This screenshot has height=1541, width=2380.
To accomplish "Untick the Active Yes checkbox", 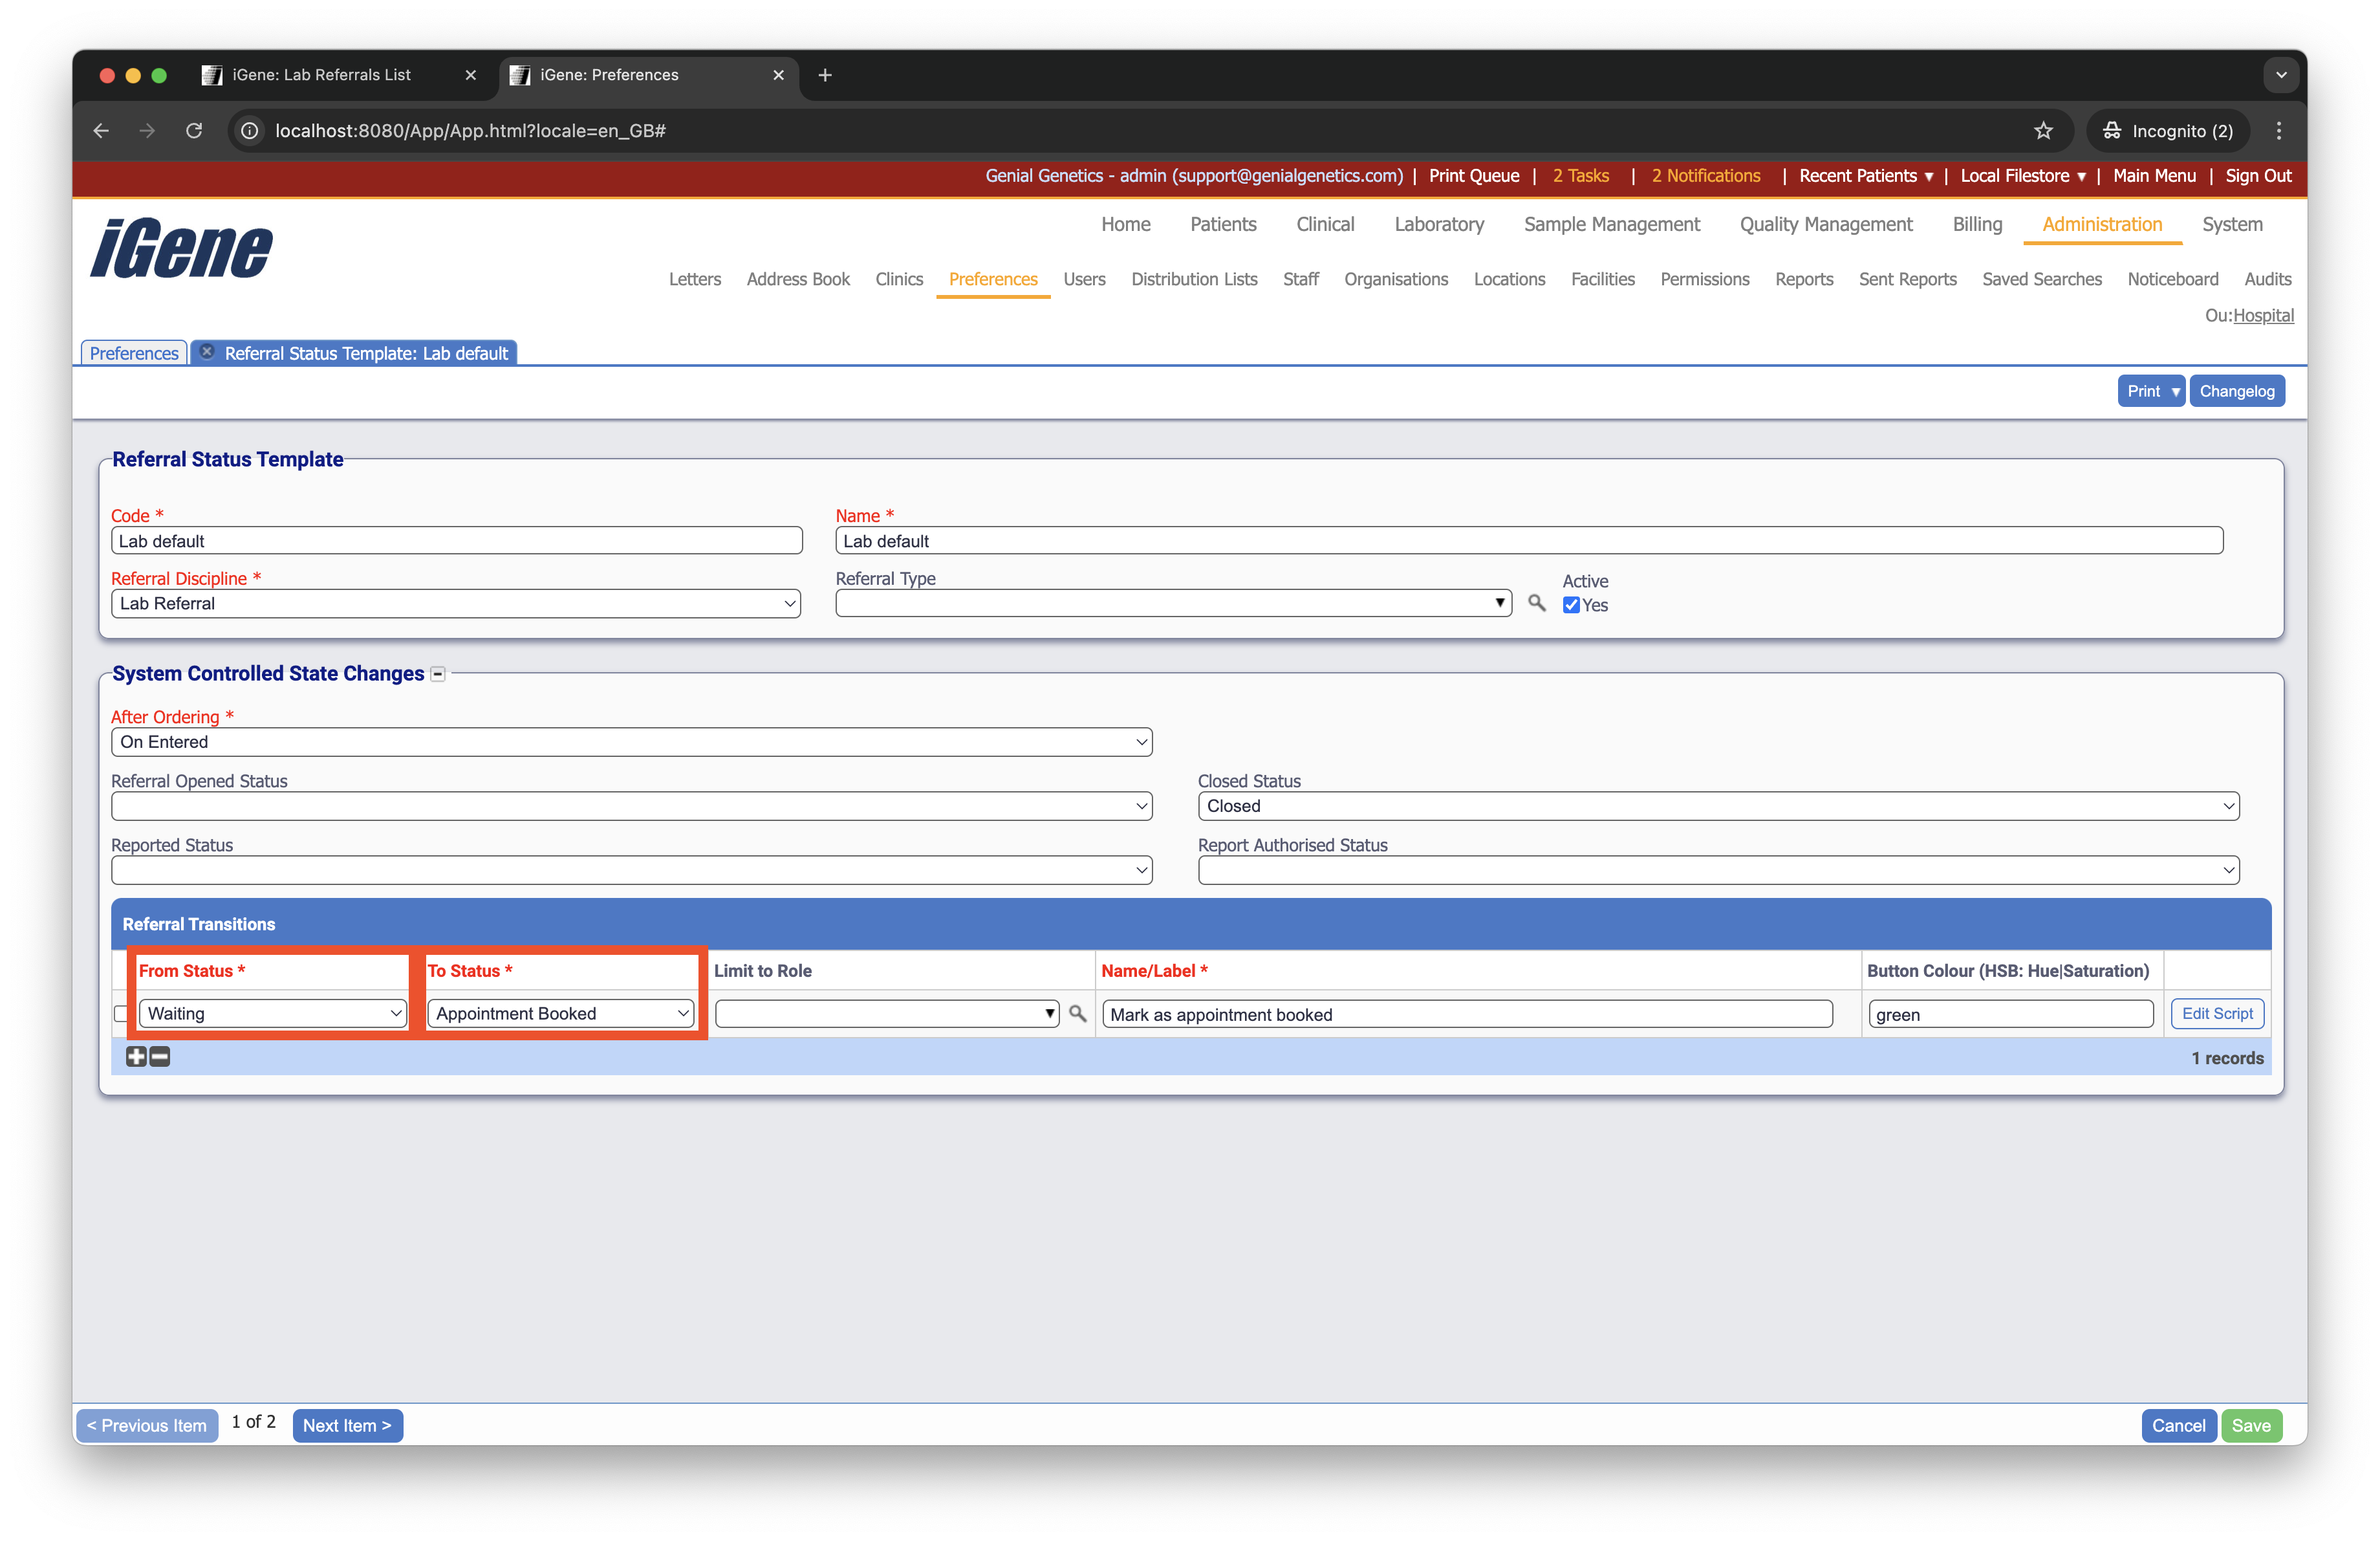I will tap(1571, 605).
